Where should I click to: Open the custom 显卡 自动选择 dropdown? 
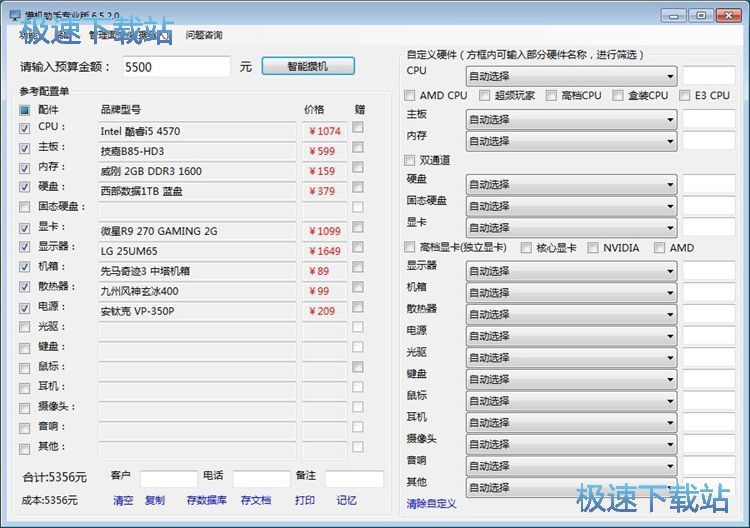point(572,228)
